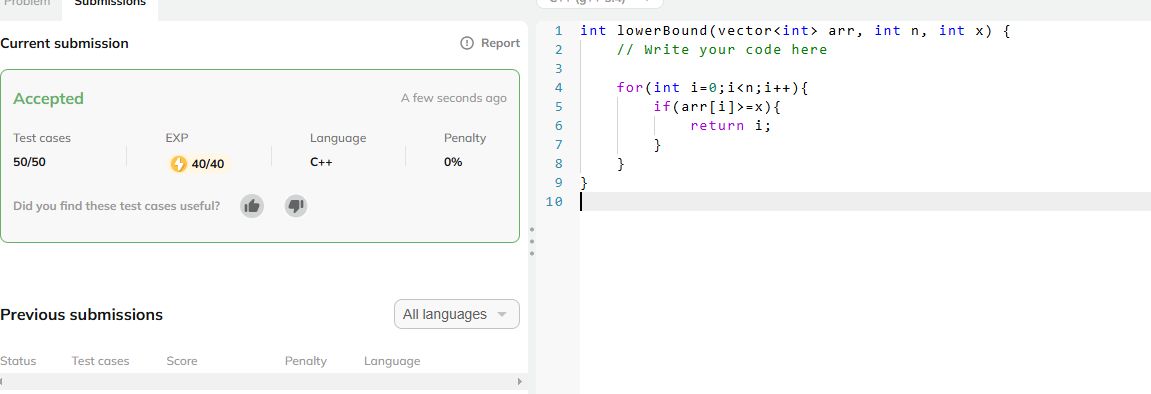This screenshot has width=1151, height=394.
Task: Click the horizontal scrollbar track under submissions
Action: [261, 382]
